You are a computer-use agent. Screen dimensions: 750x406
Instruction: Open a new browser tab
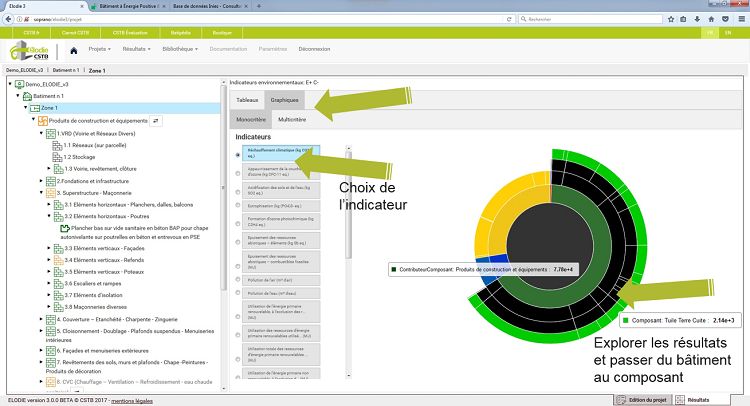coord(259,6)
